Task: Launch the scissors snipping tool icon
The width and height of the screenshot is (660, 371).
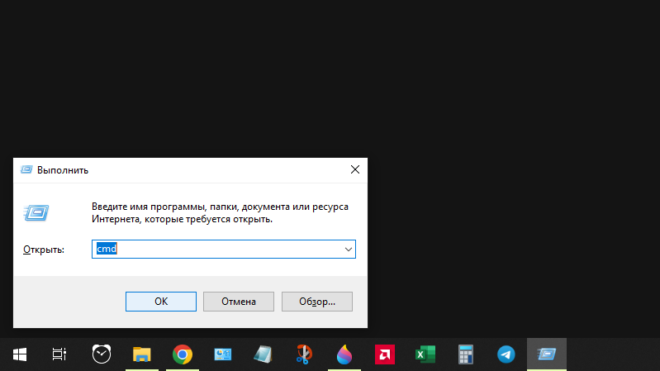Action: coord(304,354)
